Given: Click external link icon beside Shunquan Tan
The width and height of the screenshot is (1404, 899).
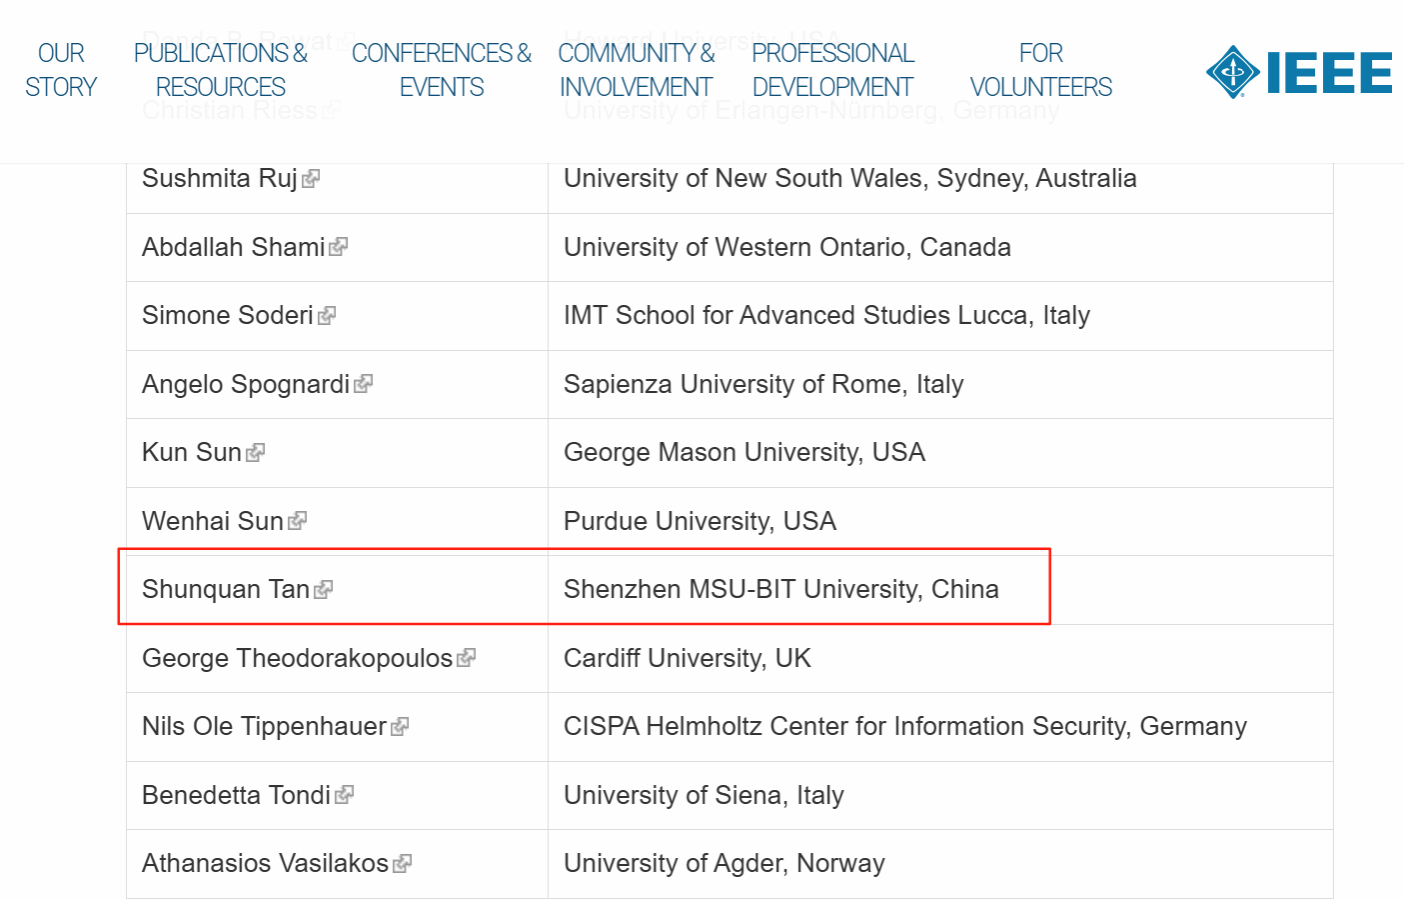Looking at the screenshot, I should [x=323, y=590].
